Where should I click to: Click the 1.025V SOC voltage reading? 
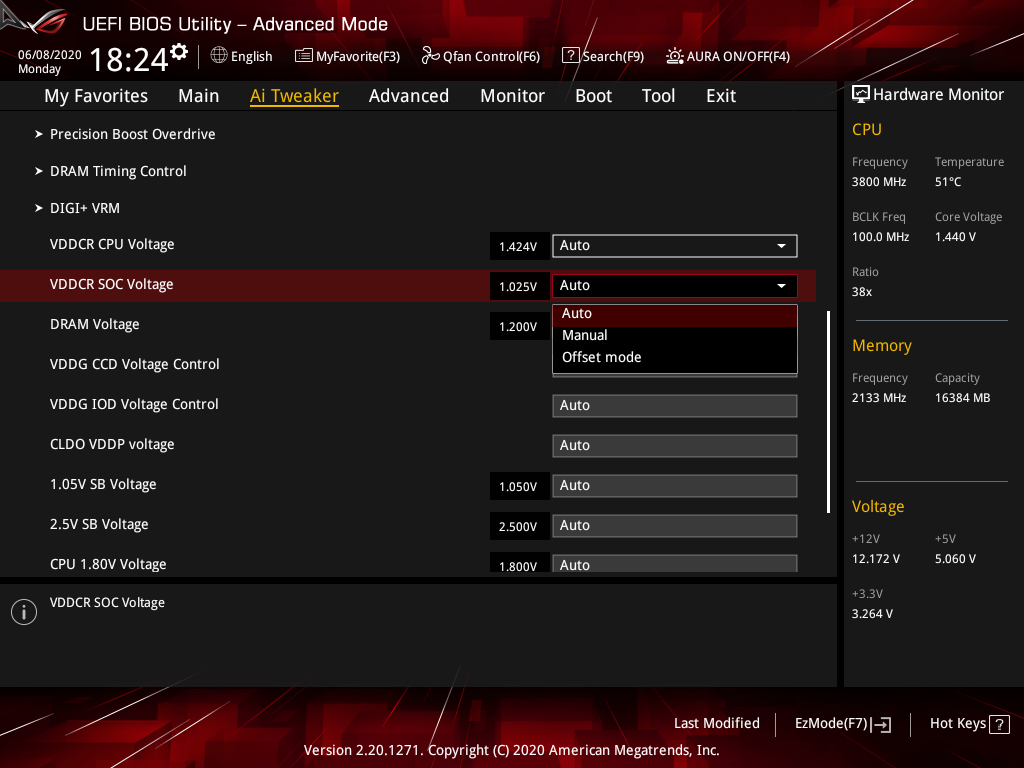click(x=519, y=287)
